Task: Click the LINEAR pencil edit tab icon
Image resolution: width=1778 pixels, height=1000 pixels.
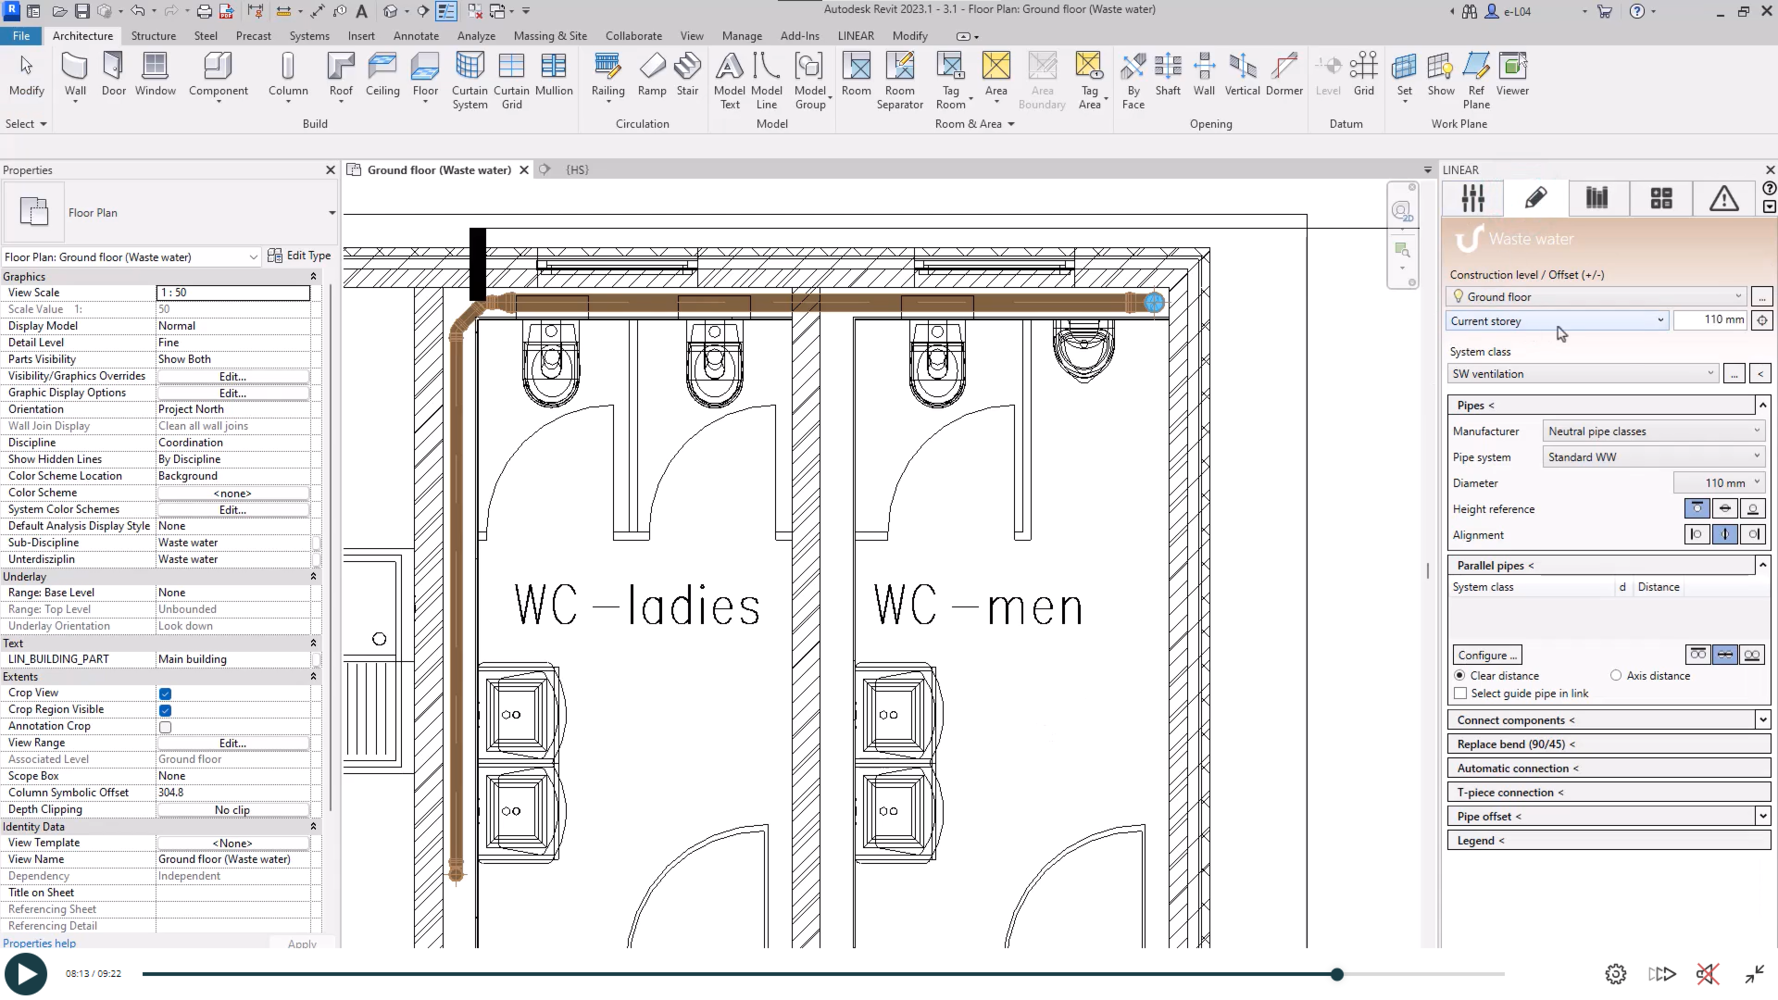Action: click(x=1535, y=198)
